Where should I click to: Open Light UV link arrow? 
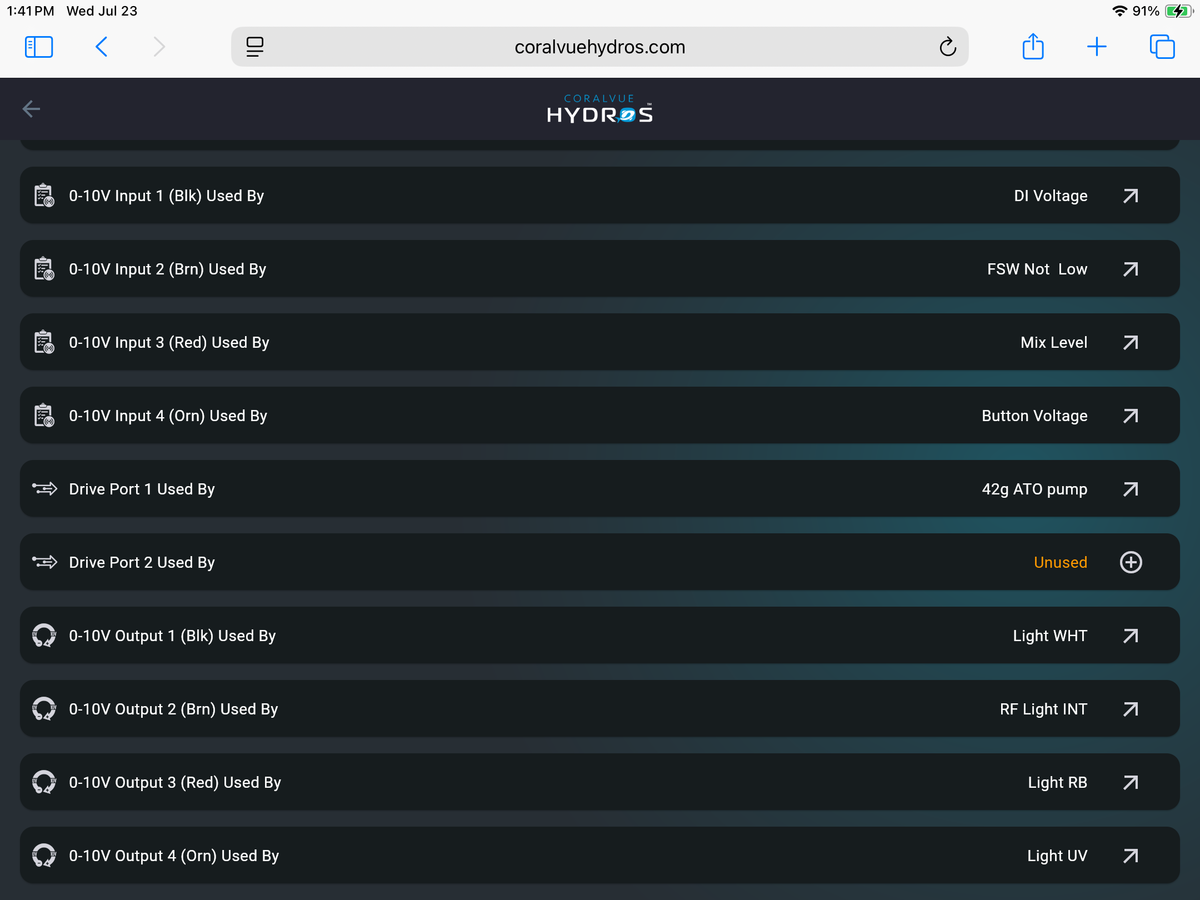pos(1130,856)
